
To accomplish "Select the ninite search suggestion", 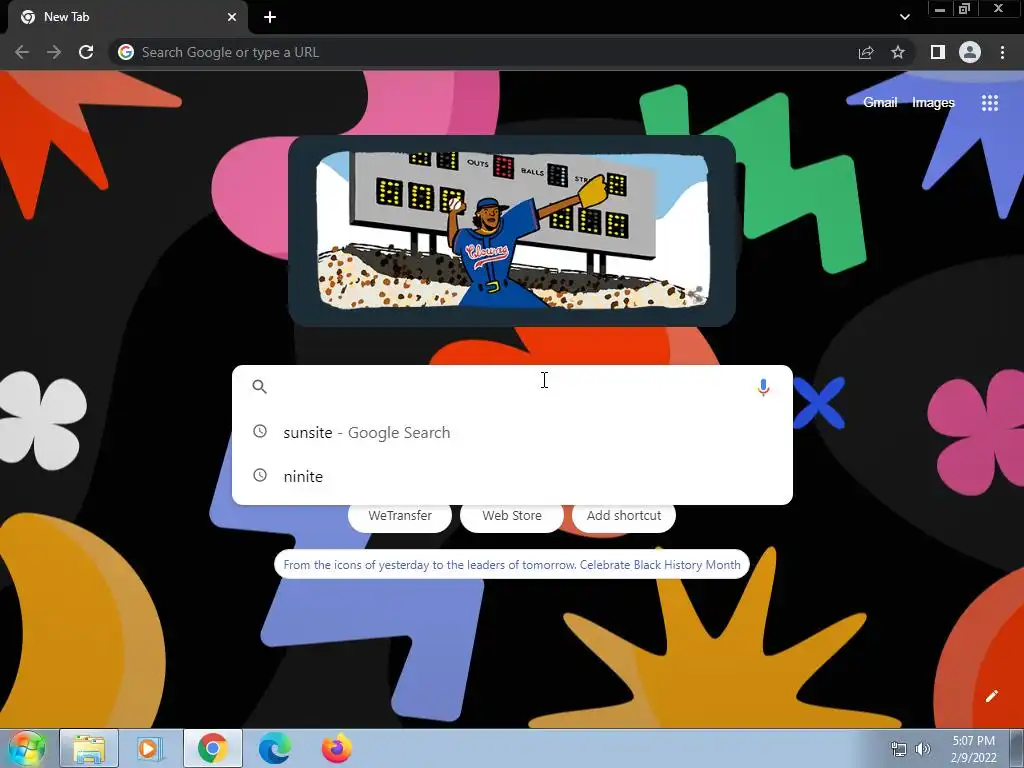I will (512, 476).
